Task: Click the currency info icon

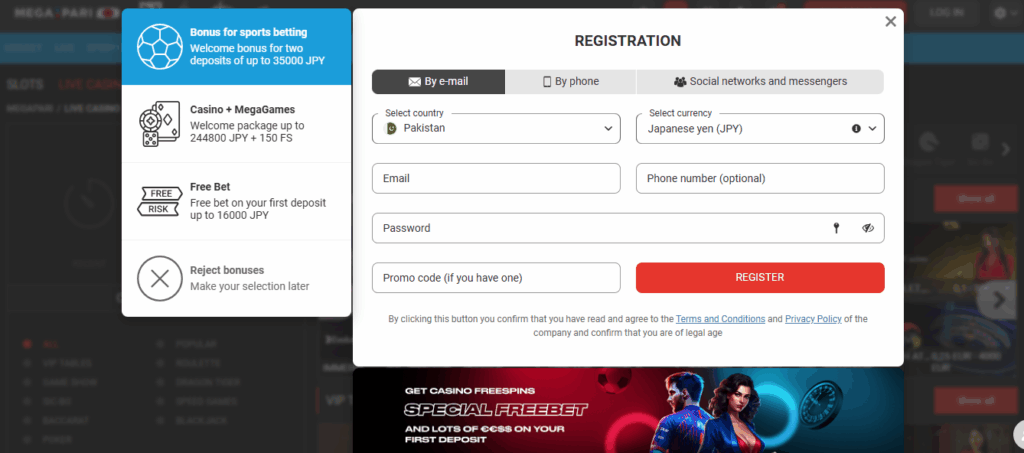Action: pyautogui.click(x=856, y=129)
